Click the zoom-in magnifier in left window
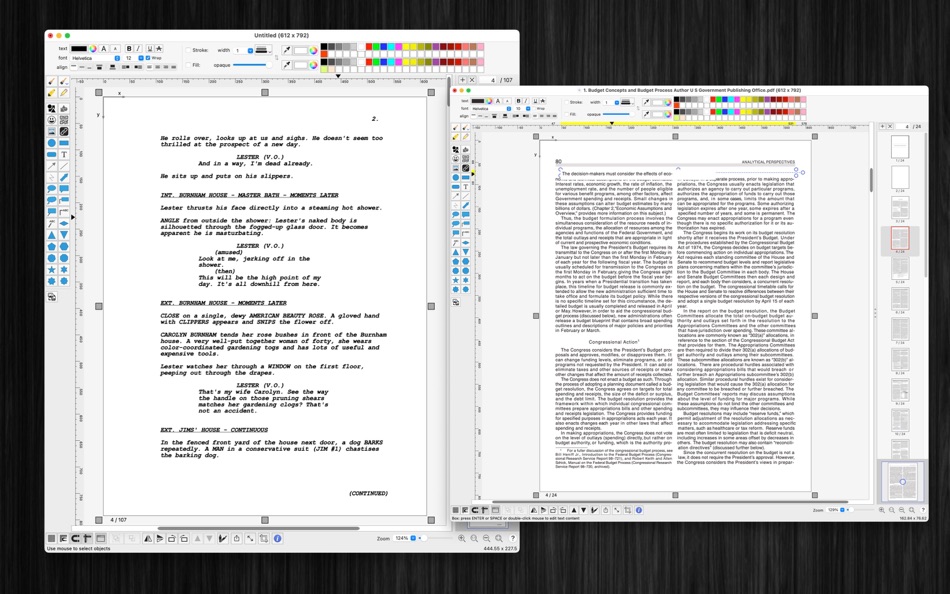 point(462,538)
